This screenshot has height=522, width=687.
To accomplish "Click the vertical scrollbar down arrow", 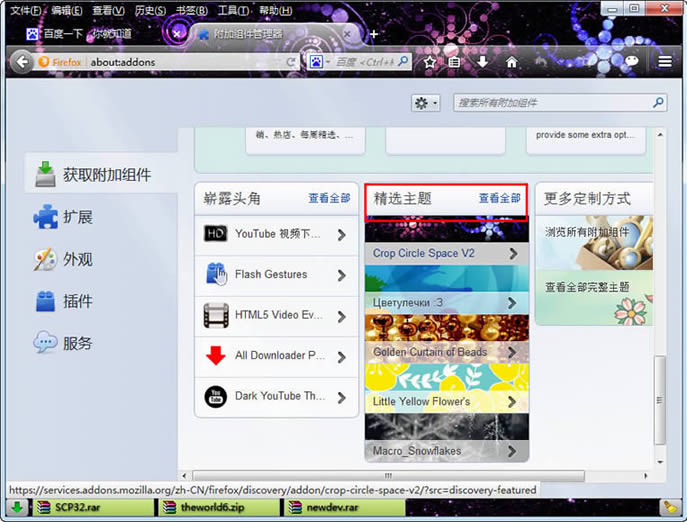I will (660, 462).
